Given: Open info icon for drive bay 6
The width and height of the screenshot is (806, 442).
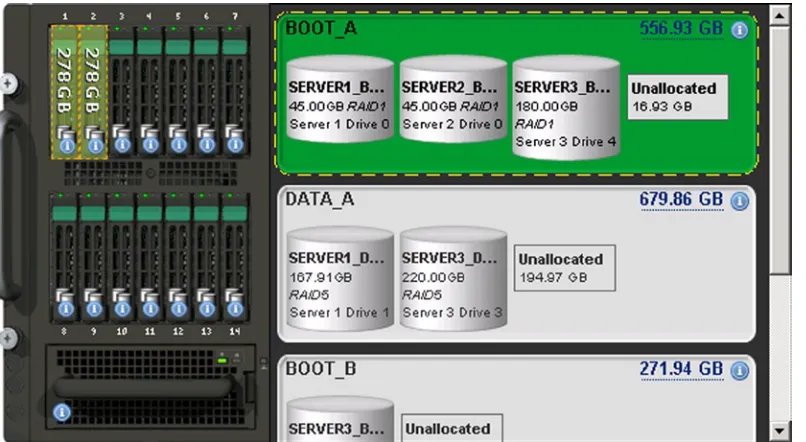Looking at the screenshot, I should point(207,144).
